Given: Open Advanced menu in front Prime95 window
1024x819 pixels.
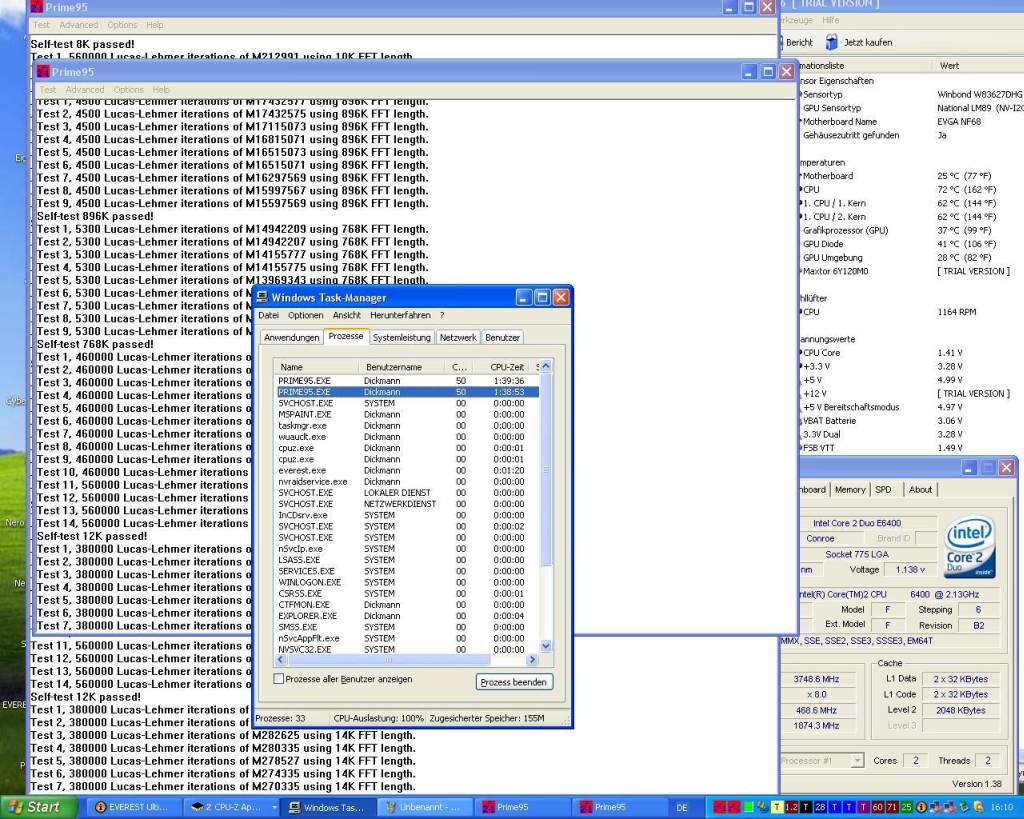Looking at the screenshot, I should (x=84, y=89).
